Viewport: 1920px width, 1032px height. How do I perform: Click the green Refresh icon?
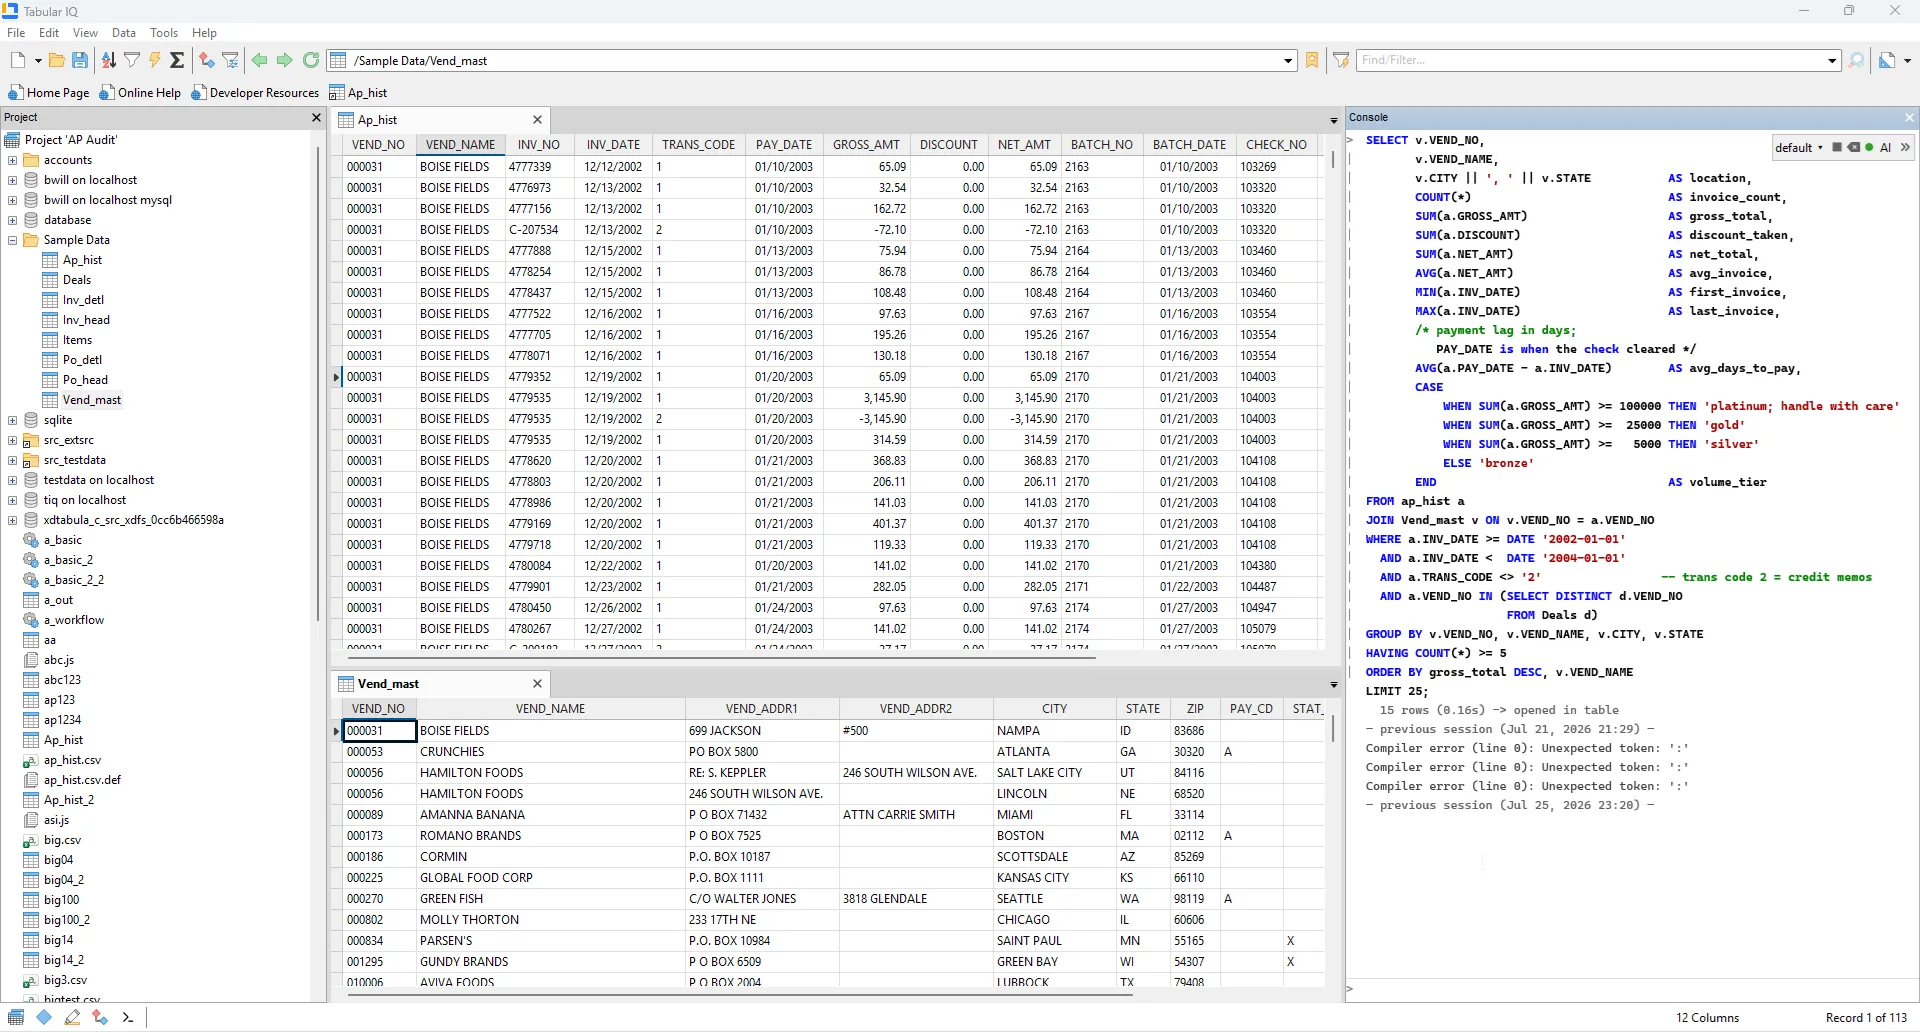pos(311,60)
